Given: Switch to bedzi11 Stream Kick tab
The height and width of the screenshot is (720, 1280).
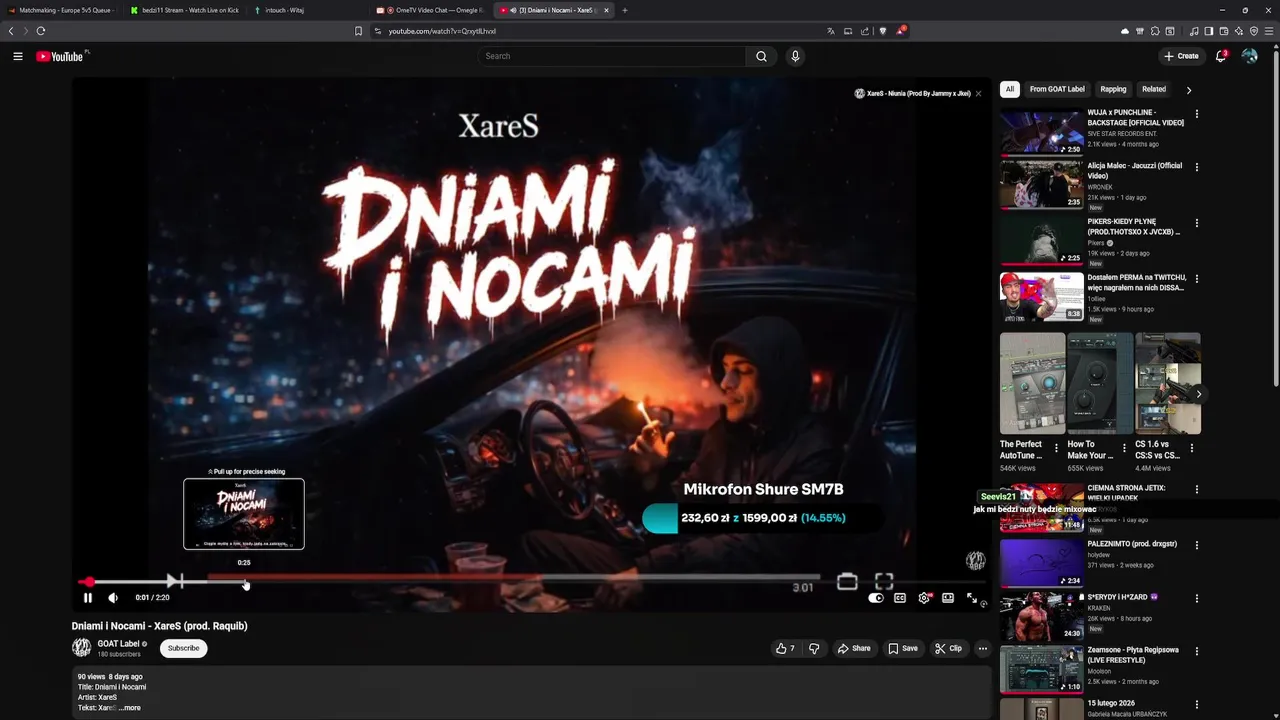Looking at the screenshot, I should pos(184,10).
